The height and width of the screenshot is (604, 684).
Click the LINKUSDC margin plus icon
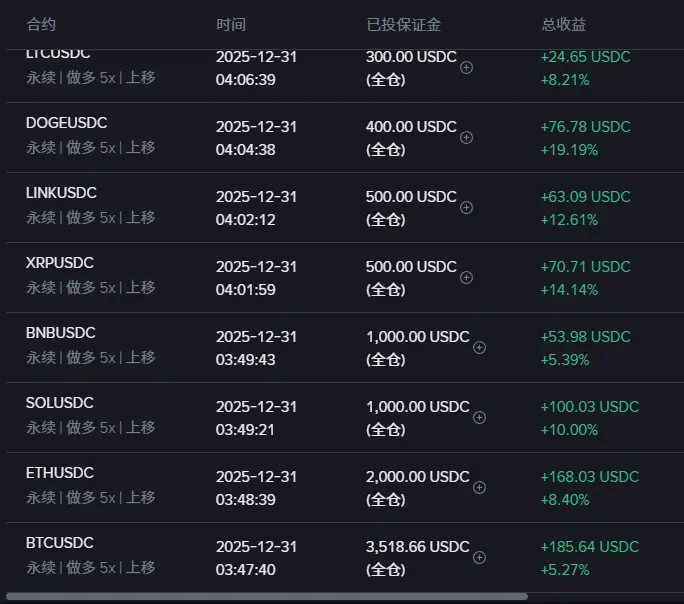[x=466, y=208]
